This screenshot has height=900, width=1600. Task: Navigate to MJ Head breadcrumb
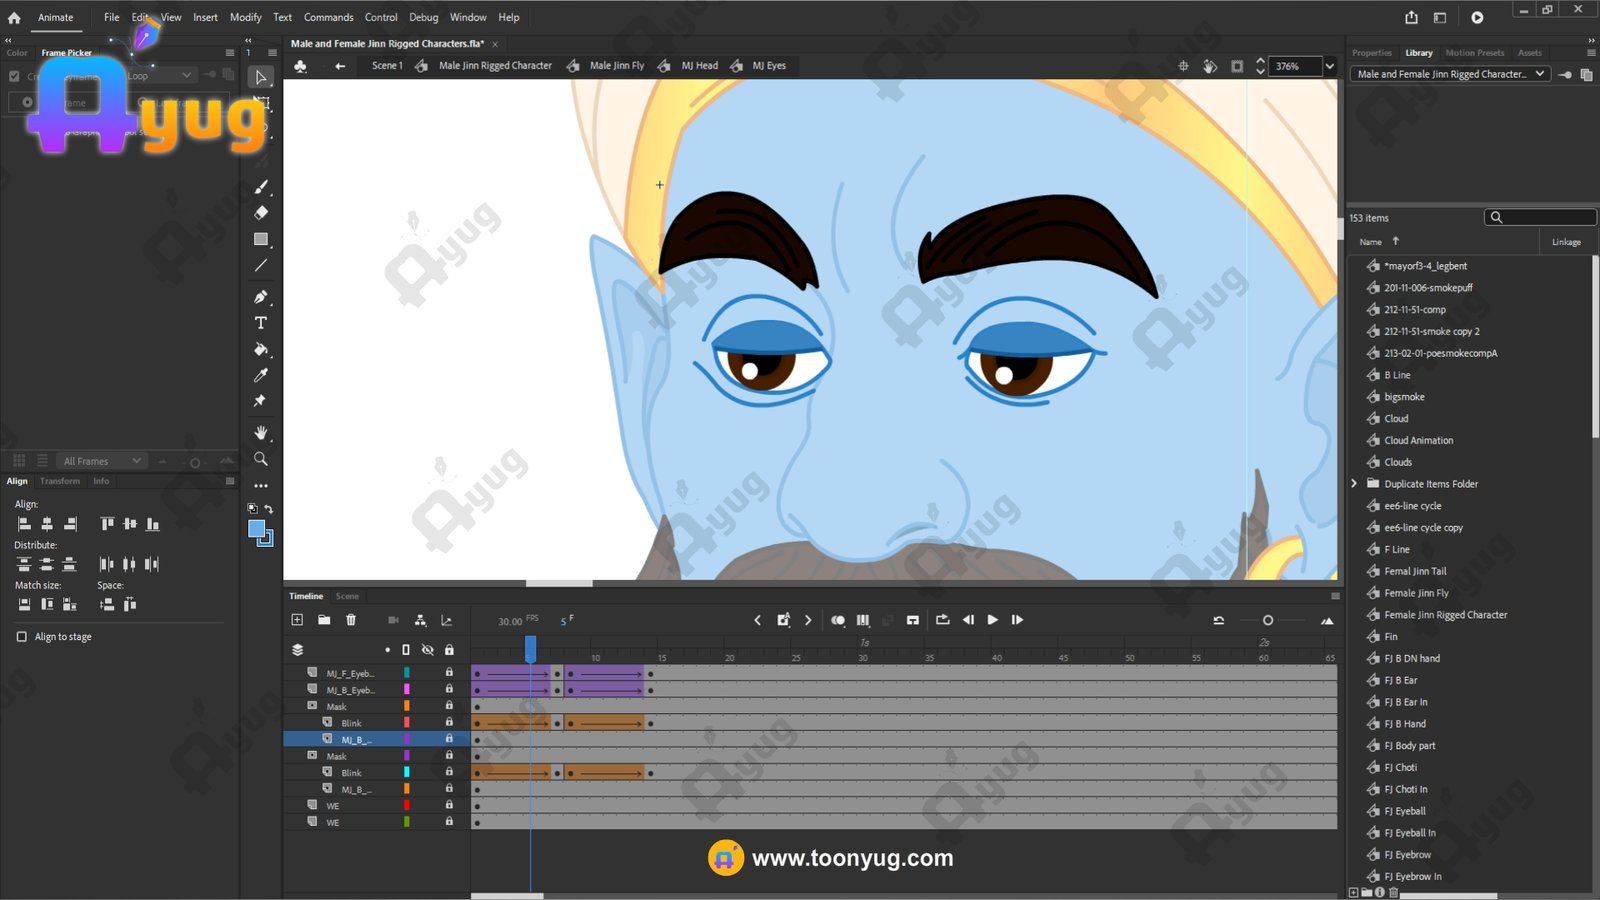point(700,66)
